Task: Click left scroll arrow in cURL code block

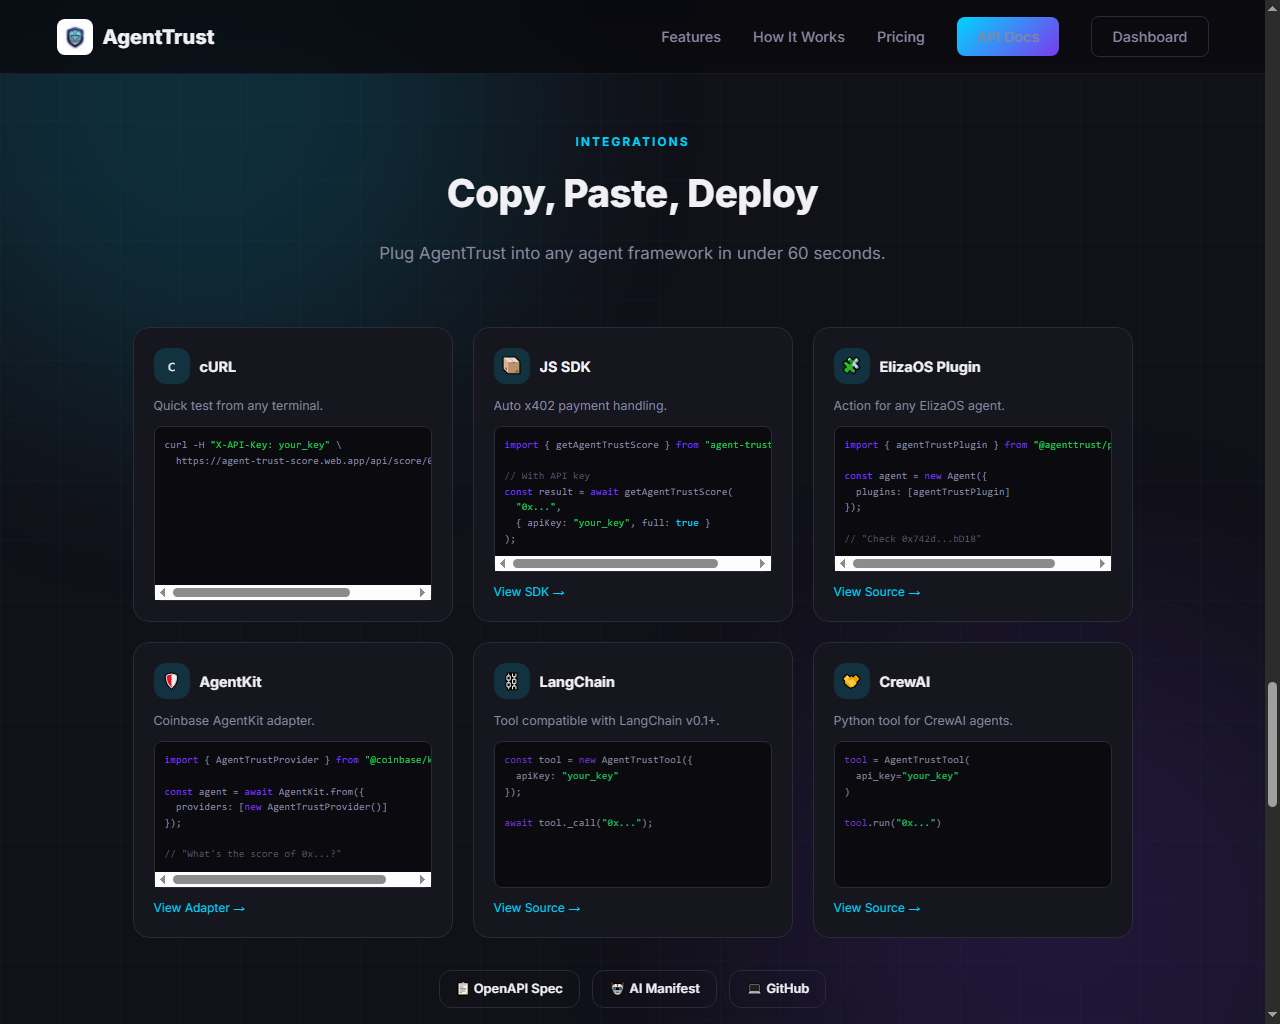Action: (x=163, y=593)
